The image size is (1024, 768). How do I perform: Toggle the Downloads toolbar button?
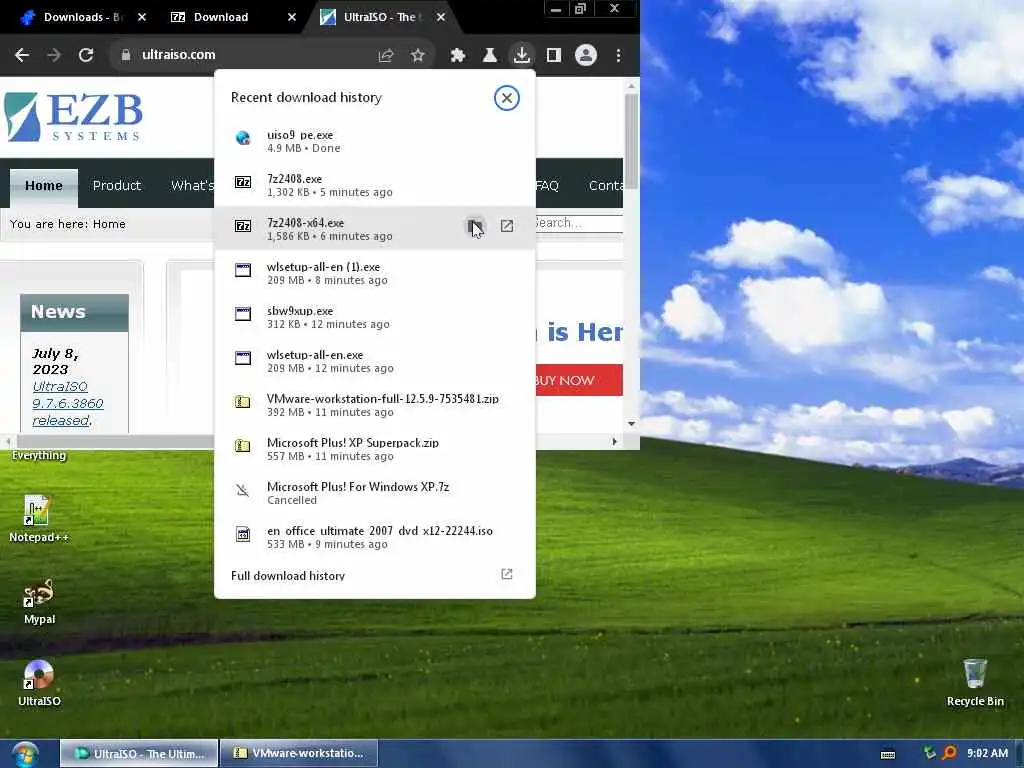(x=521, y=56)
